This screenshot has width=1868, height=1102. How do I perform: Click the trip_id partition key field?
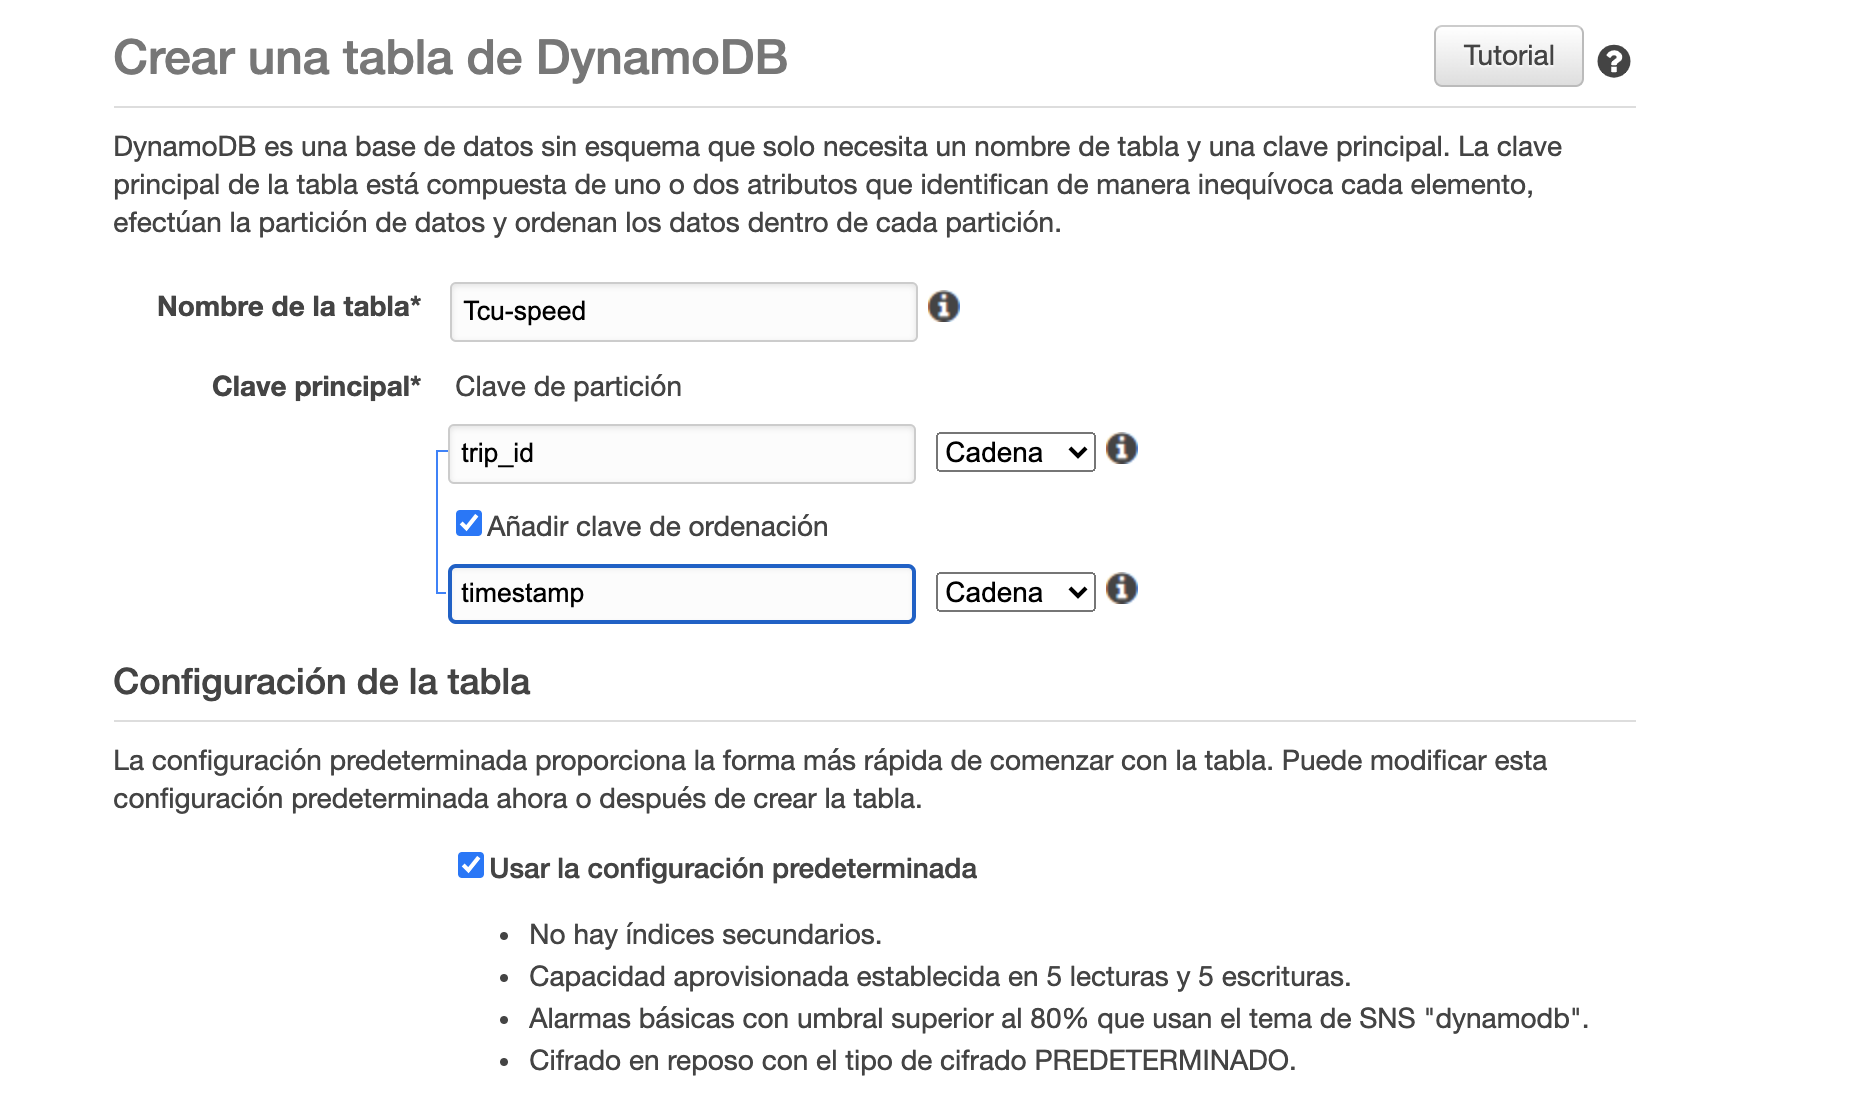(x=681, y=454)
